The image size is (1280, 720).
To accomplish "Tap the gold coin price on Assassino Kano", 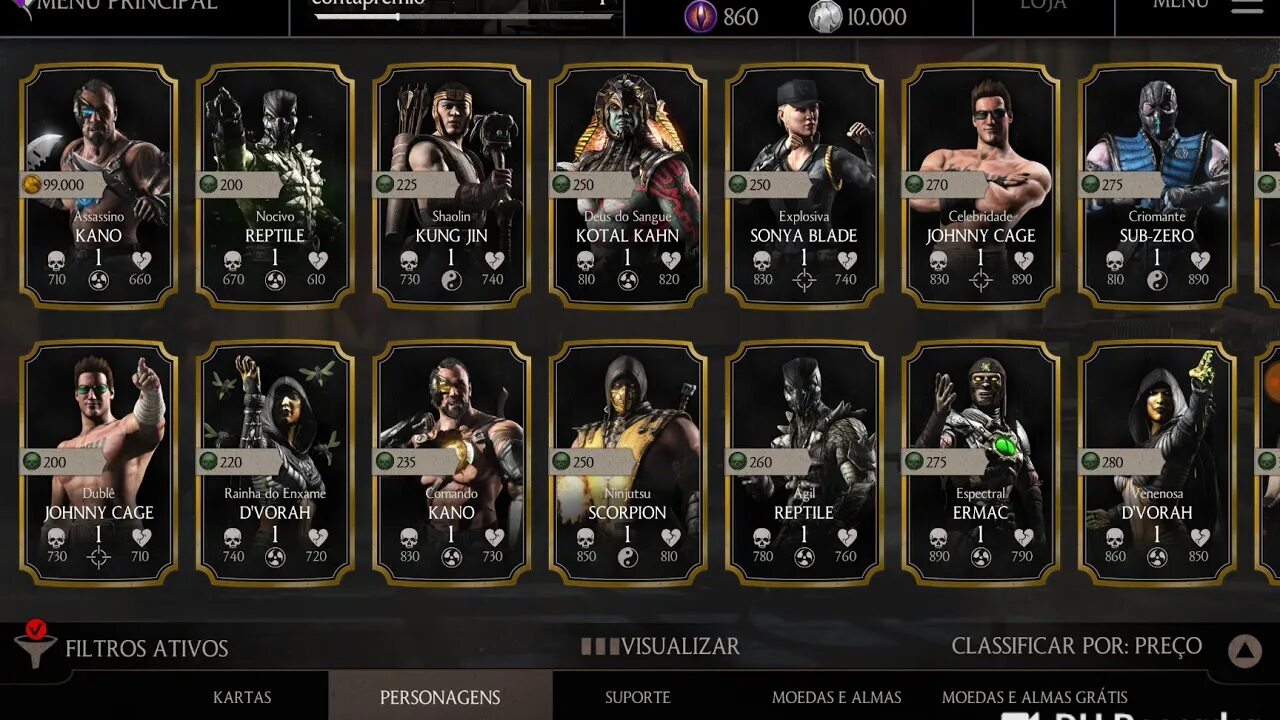I will (x=61, y=185).
